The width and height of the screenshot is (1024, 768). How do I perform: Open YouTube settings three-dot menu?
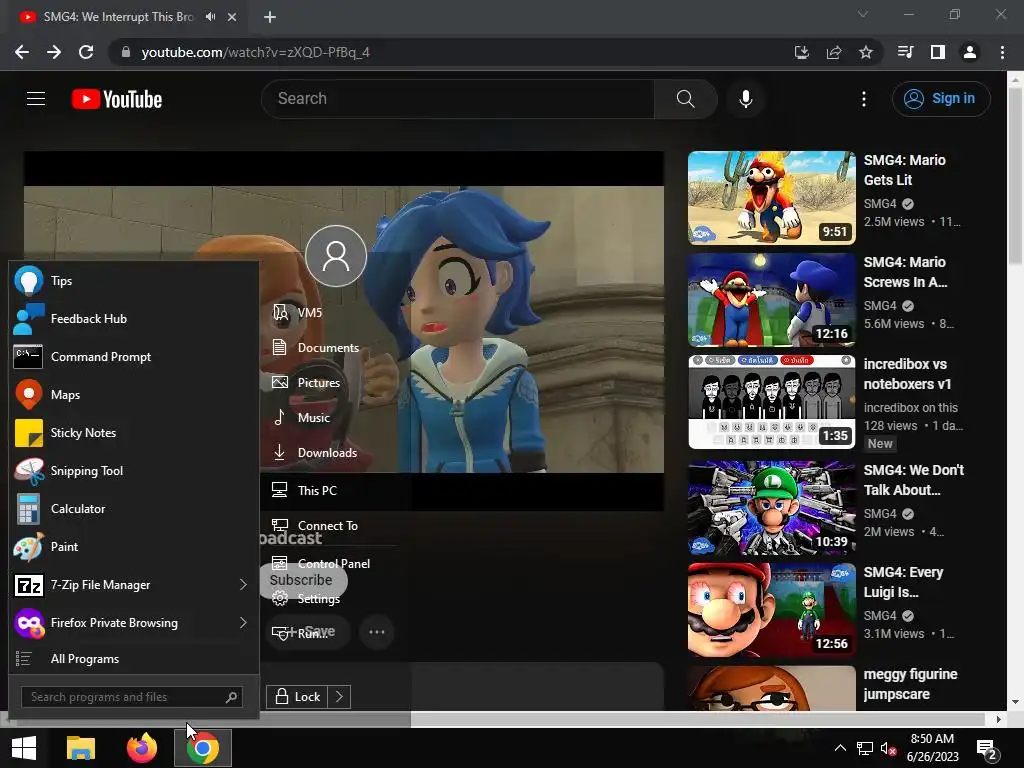(864, 99)
